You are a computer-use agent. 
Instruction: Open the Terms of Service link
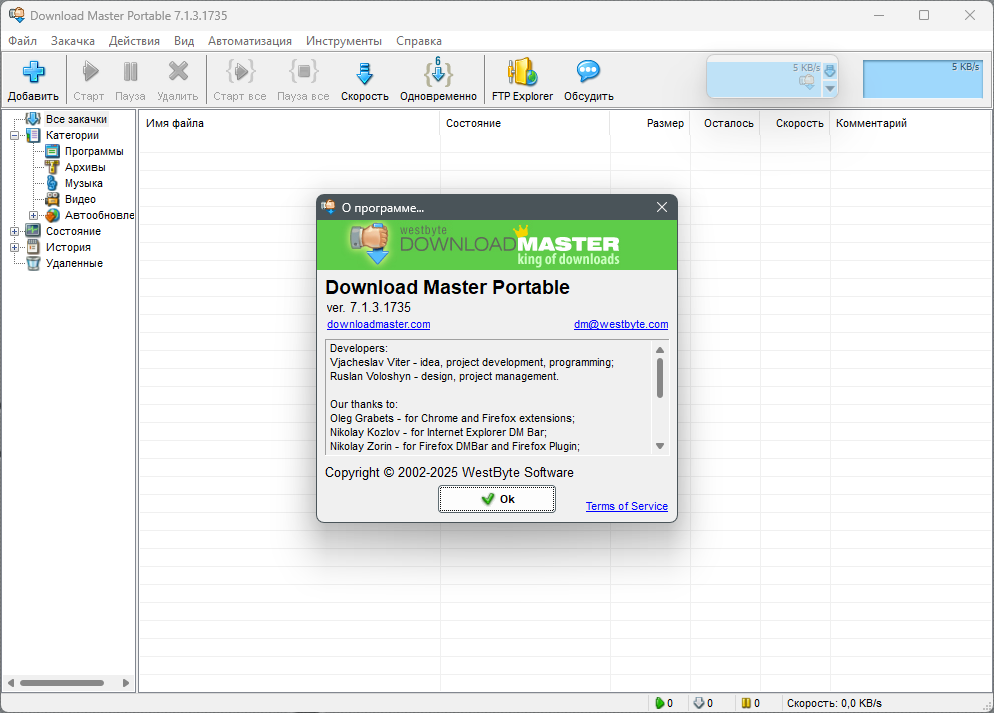[626, 506]
